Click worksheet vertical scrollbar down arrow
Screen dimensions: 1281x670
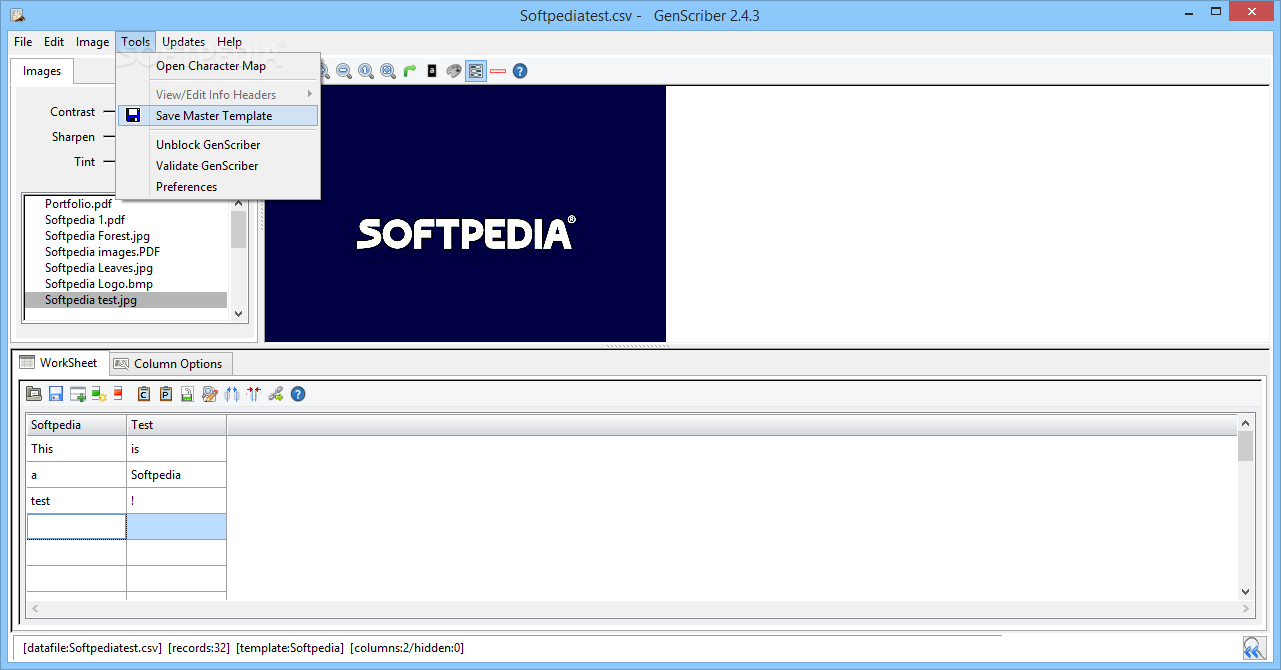[x=1245, y=591]
